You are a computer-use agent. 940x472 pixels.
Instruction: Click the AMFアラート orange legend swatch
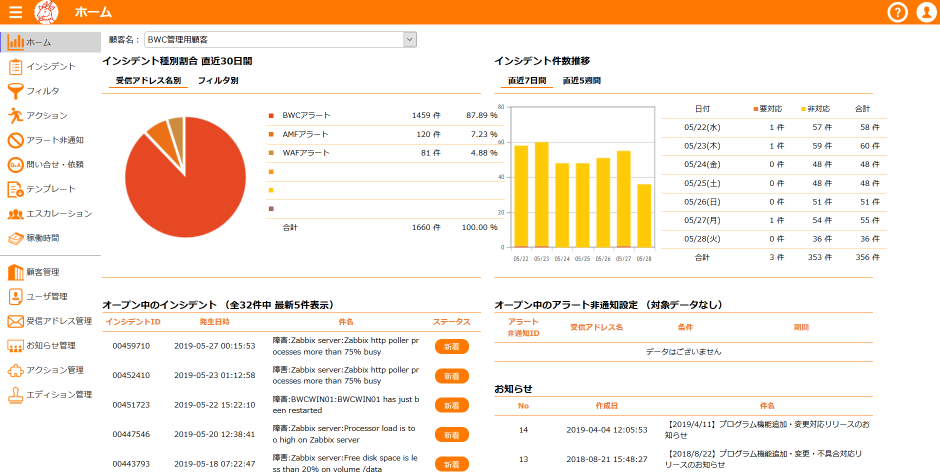271,134
